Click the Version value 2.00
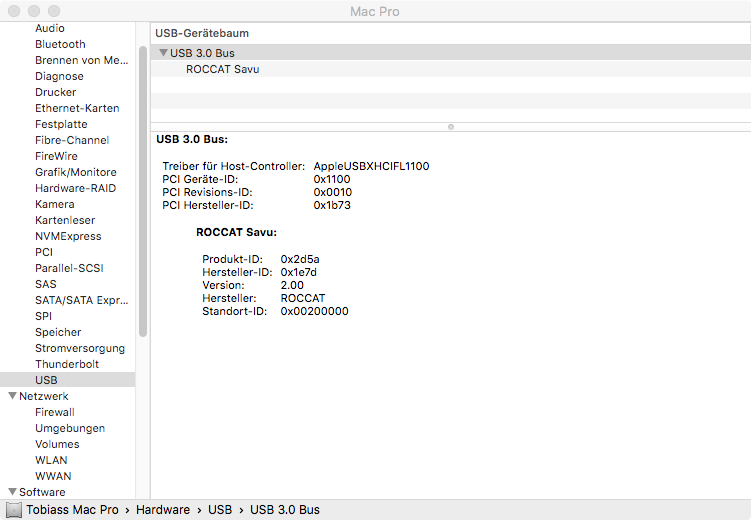 tap(292, 285)
